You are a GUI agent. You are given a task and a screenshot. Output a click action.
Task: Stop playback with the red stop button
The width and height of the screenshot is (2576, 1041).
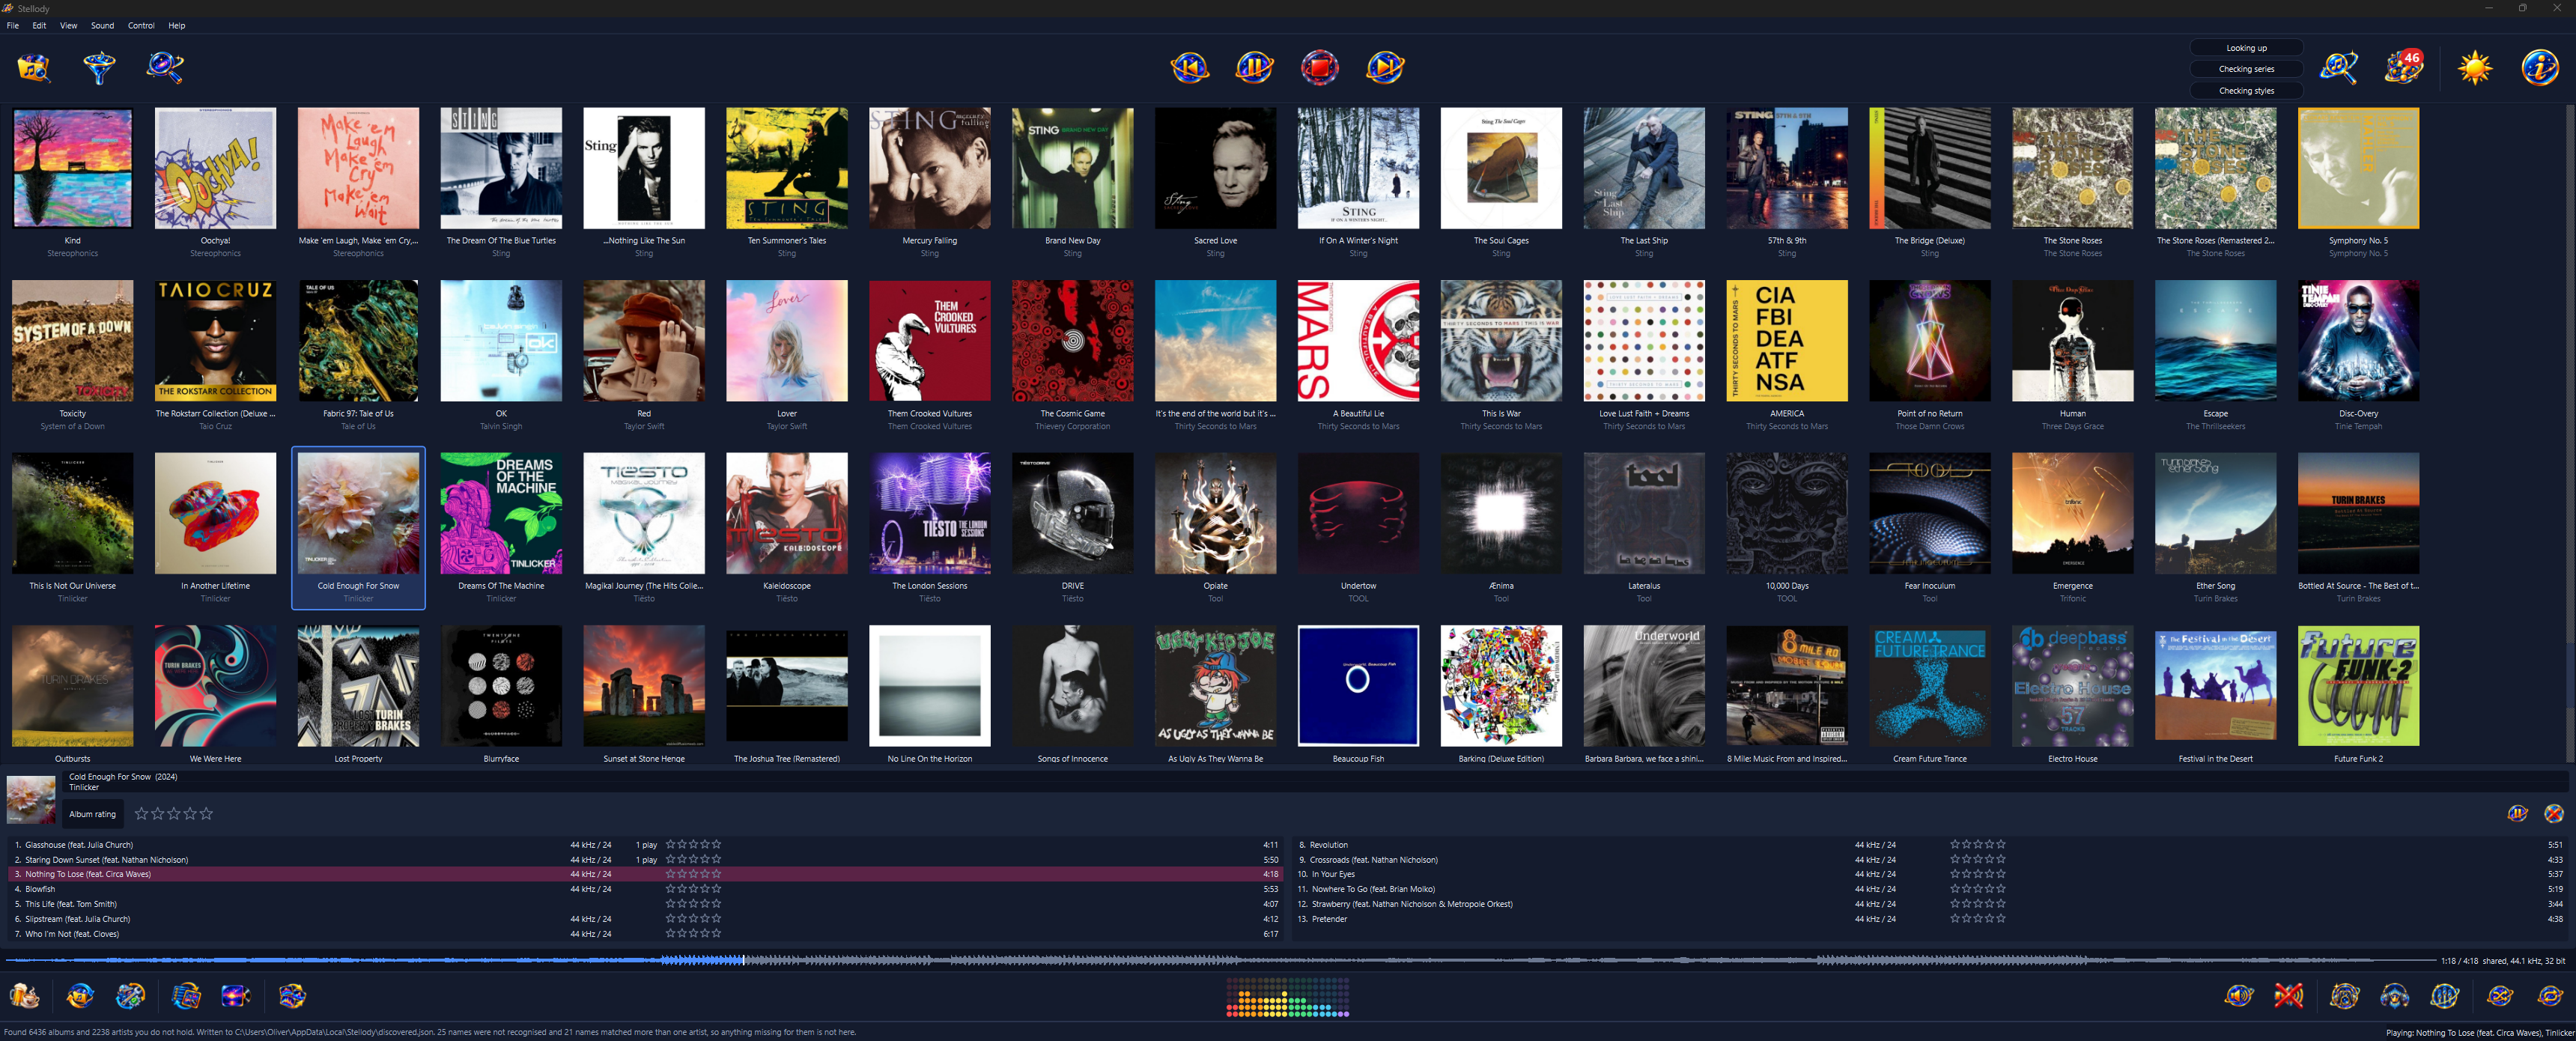pyautogui.click(x=1320, y=67)
